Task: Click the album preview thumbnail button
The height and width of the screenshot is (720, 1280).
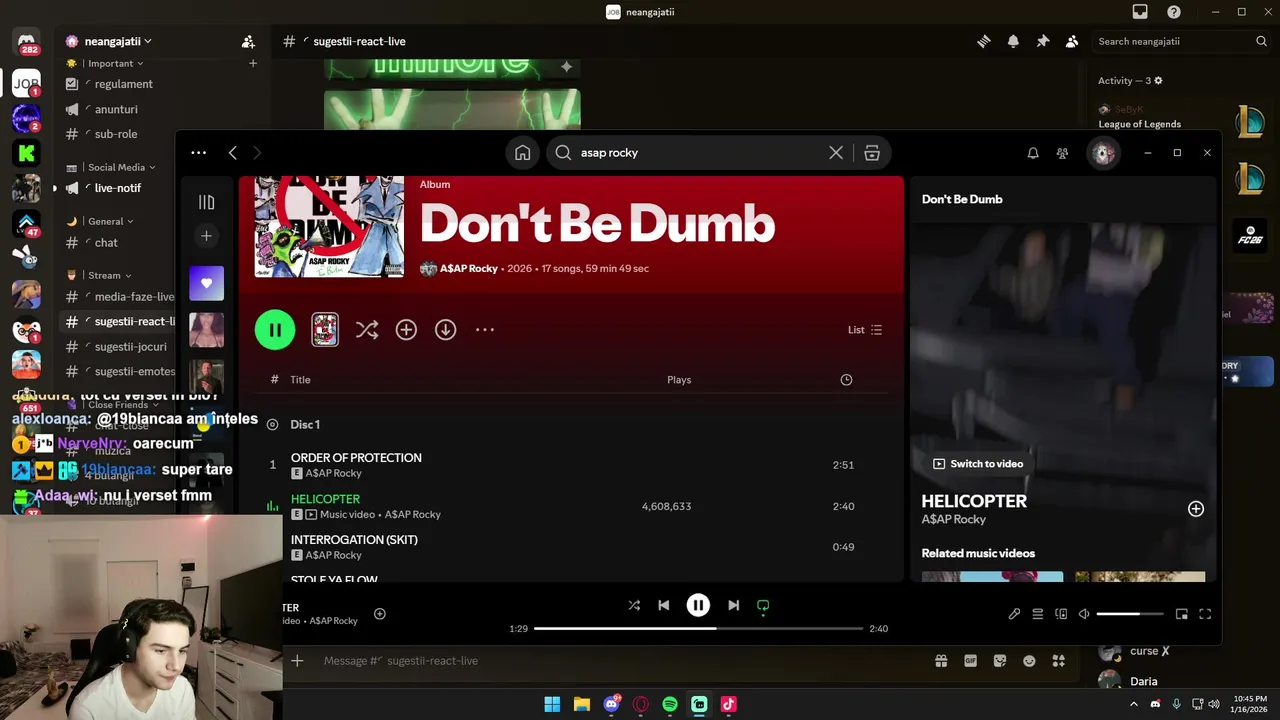Action: coord(325,330)
